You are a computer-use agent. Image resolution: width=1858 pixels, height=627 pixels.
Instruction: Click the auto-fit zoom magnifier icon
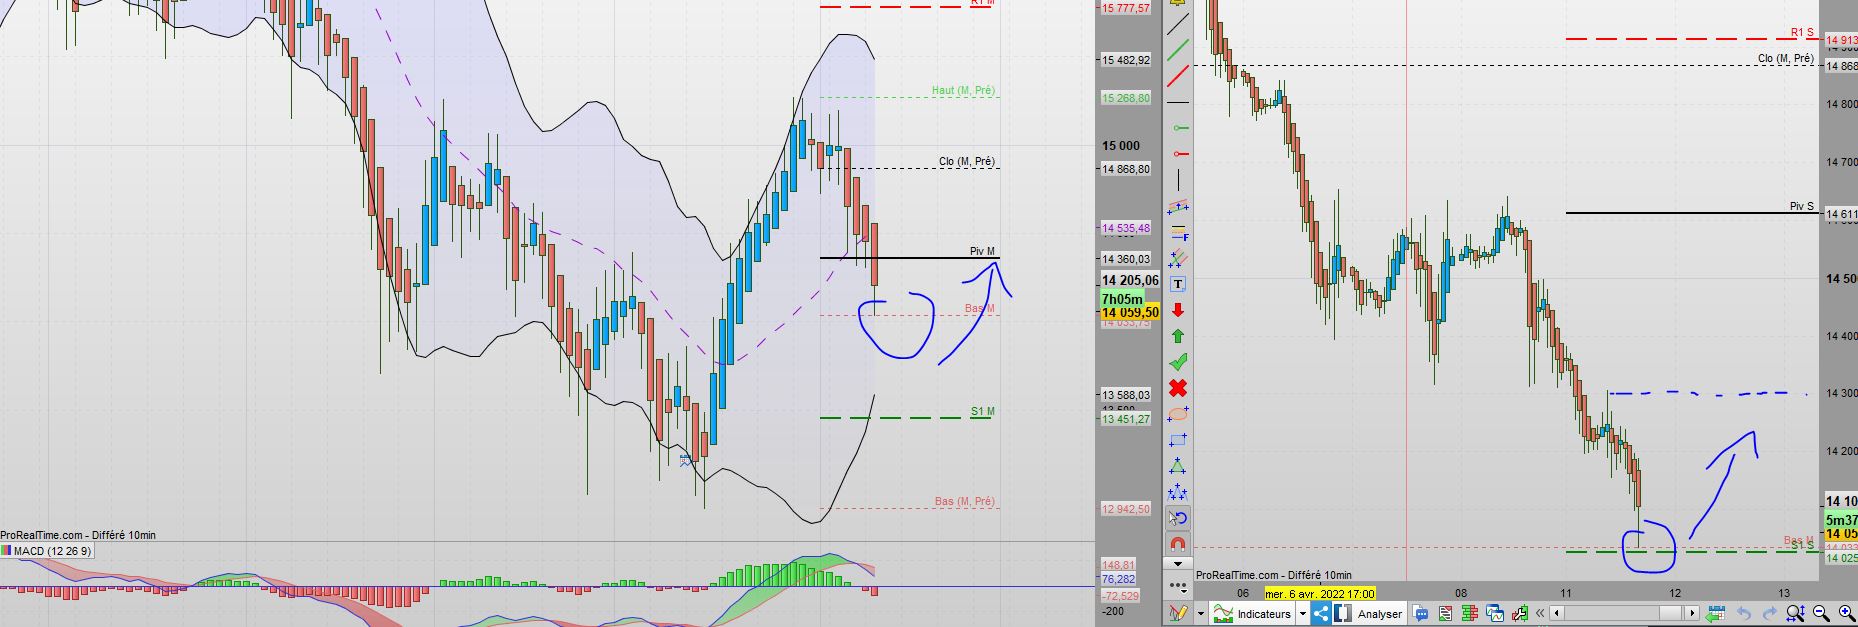(1795, 613)
